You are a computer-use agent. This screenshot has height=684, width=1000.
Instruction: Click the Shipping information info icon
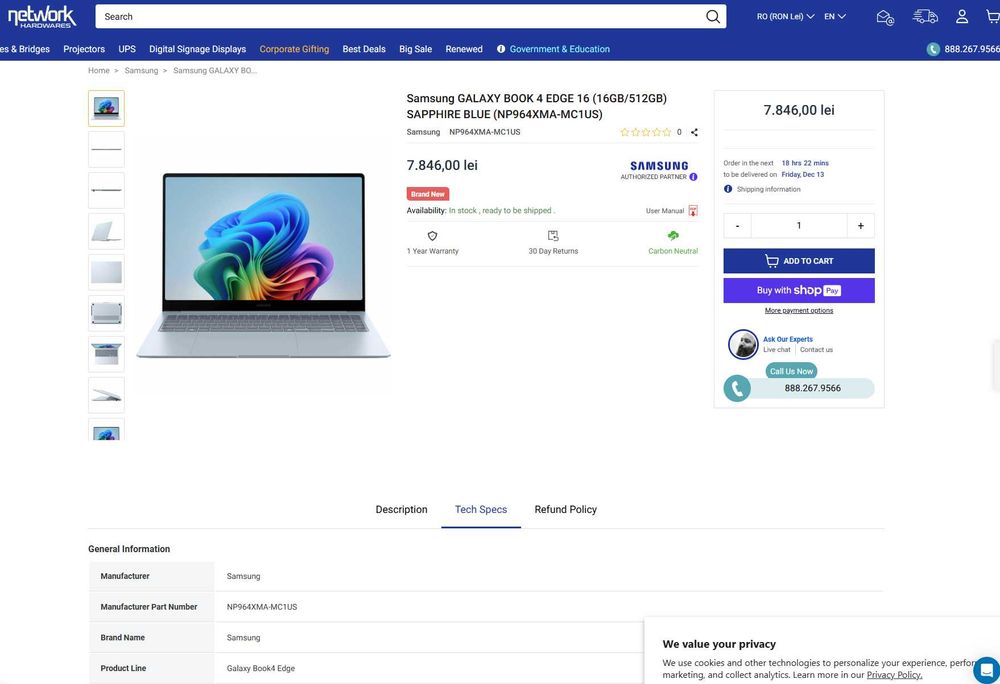coord(728,189)
